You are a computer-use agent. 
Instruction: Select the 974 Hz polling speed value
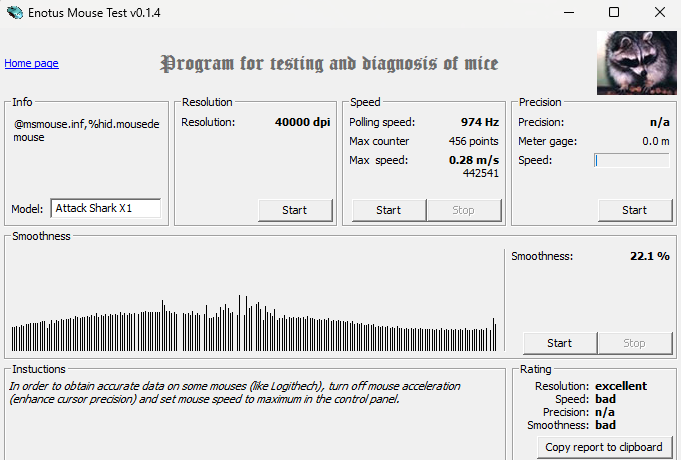[x=479, y=122]
